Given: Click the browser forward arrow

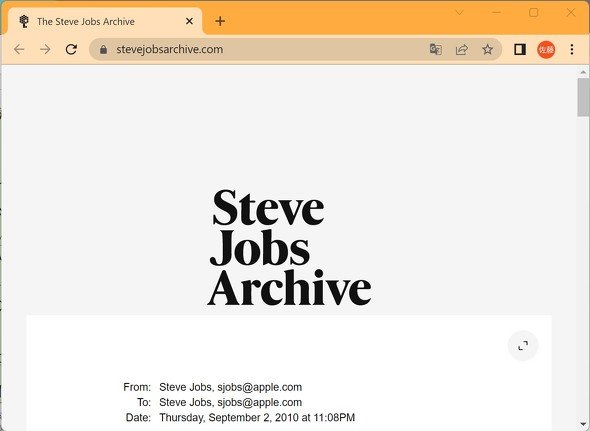Looking at the screenshot, I should coord(45,49).
